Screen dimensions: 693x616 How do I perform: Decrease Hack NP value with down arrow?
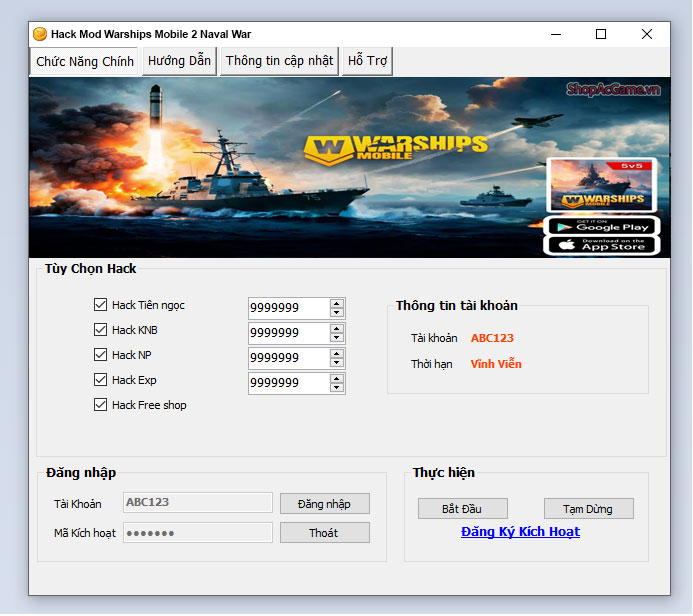[337, 363]
